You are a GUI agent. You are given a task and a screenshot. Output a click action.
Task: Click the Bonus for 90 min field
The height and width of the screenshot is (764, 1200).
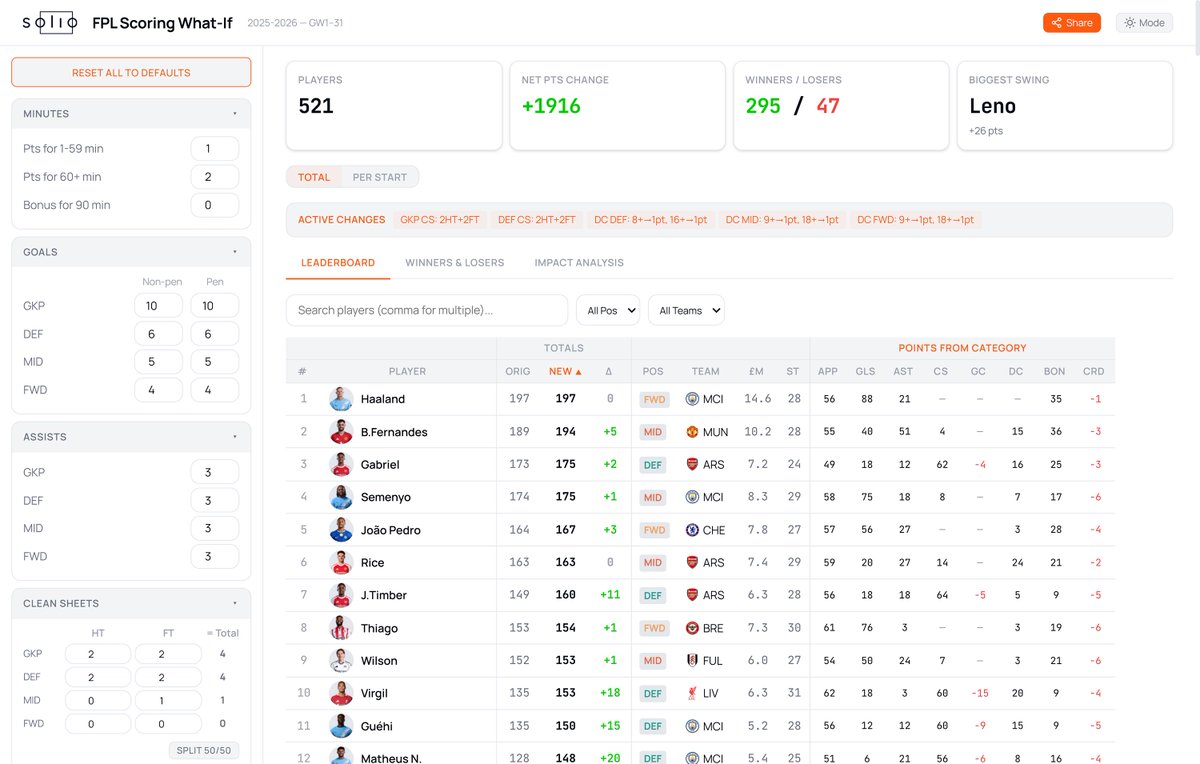click(x=215, y=205)
